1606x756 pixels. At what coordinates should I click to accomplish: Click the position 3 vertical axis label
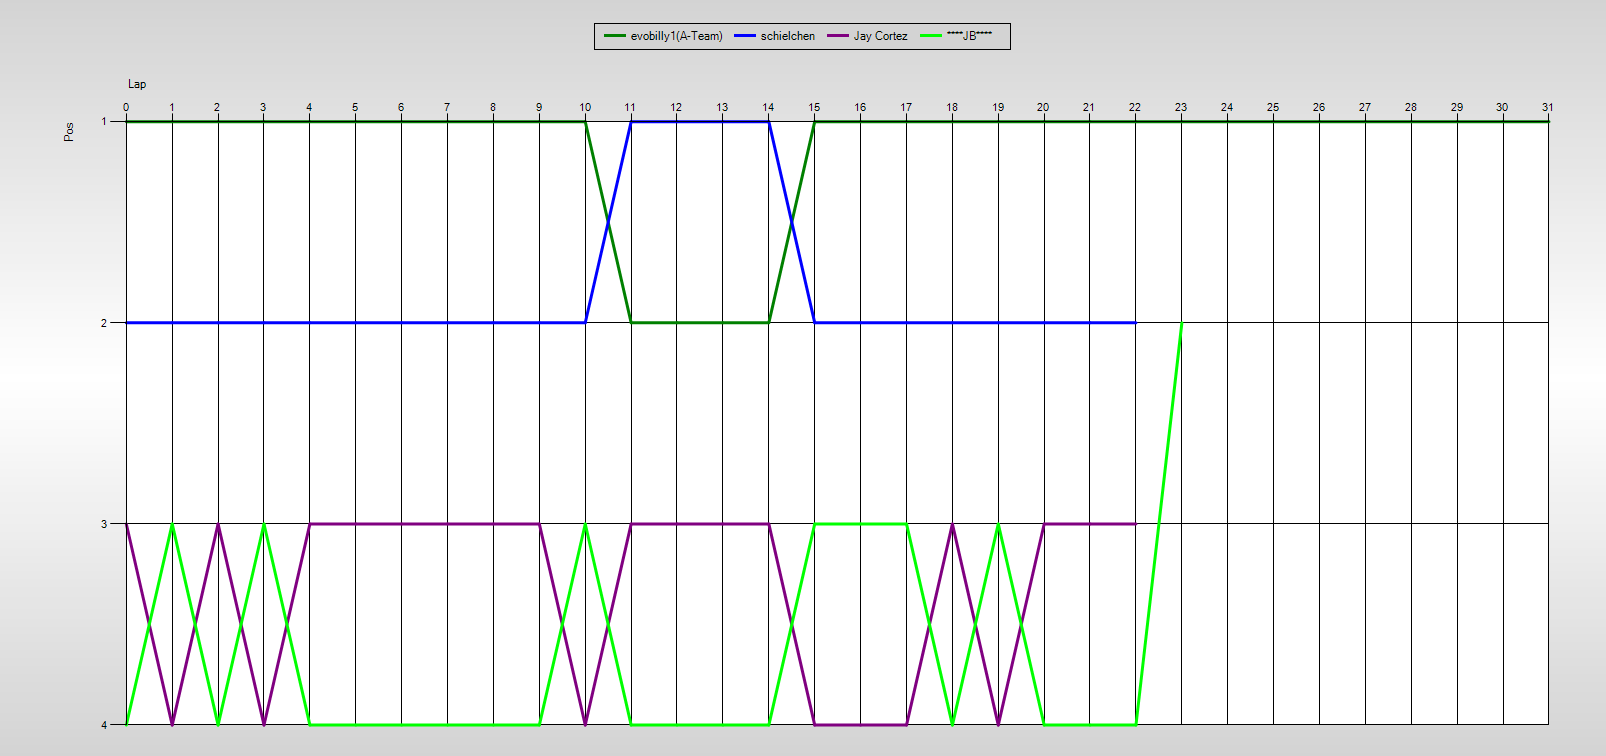pyautogui.click(x=104, y=523)
